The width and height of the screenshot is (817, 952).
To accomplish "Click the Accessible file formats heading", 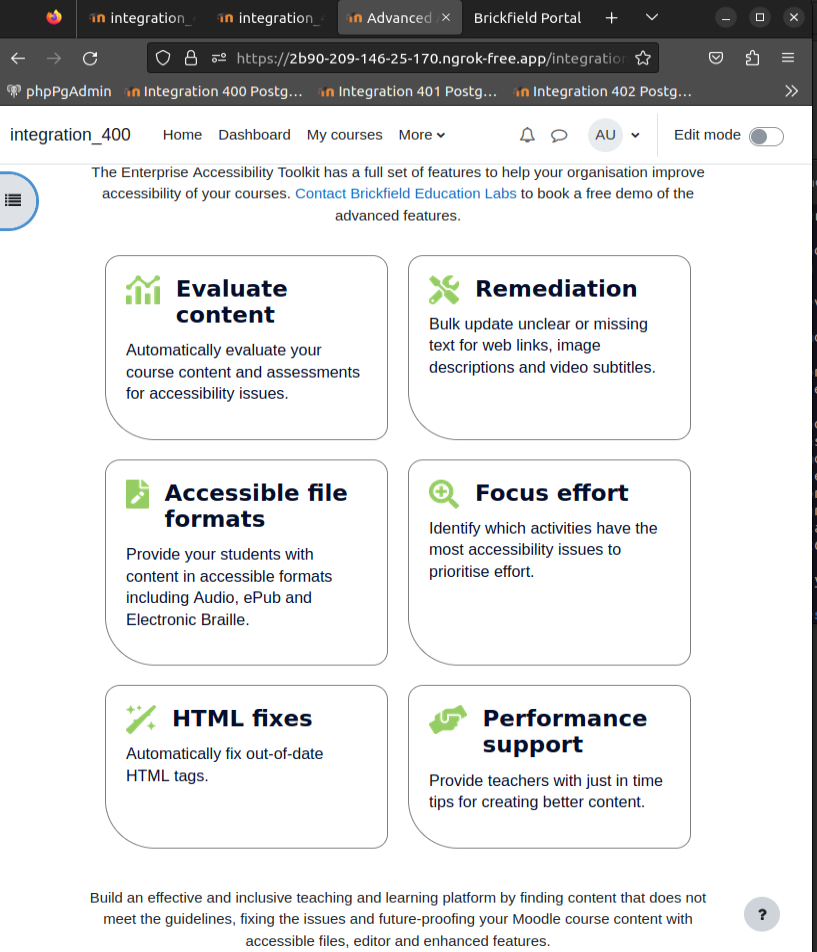I will click(256, 506).
